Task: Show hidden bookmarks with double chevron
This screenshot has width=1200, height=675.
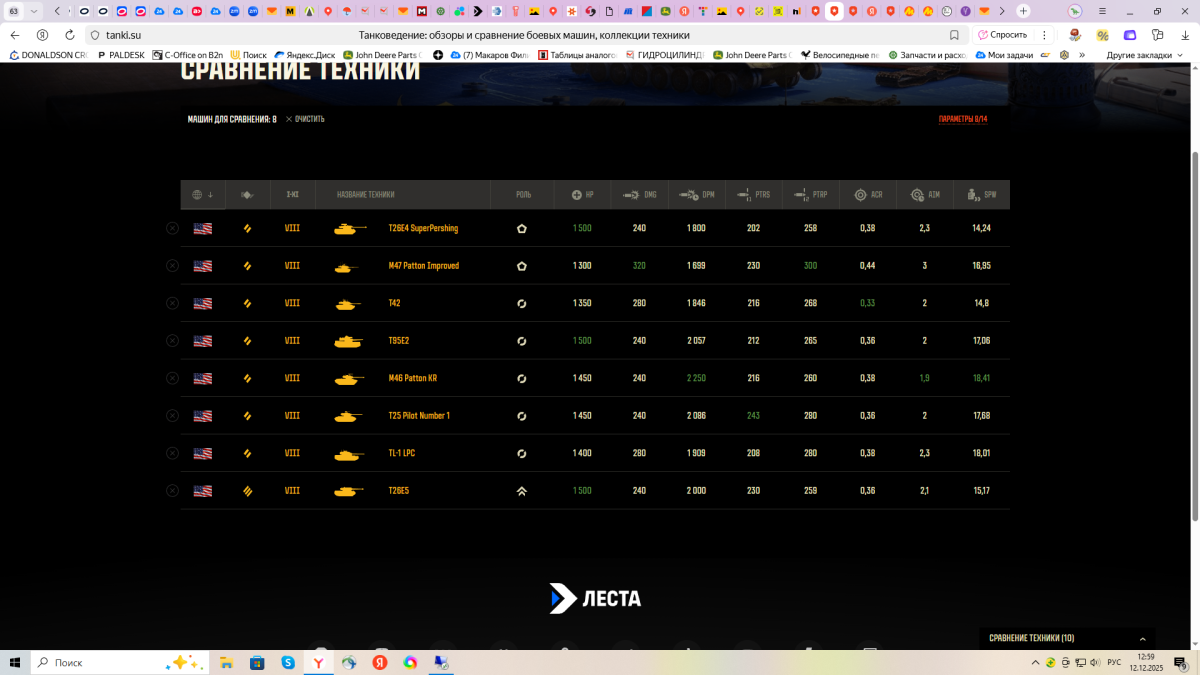Action: coord(1081,55)
